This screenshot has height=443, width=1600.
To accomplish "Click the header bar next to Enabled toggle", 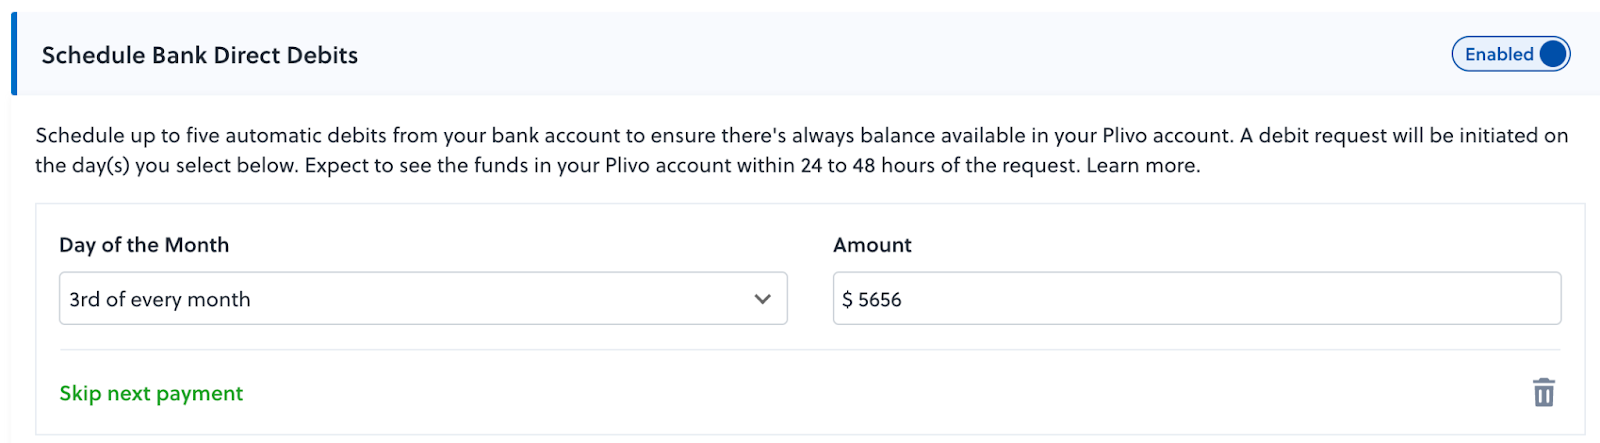I will point(900,54).
